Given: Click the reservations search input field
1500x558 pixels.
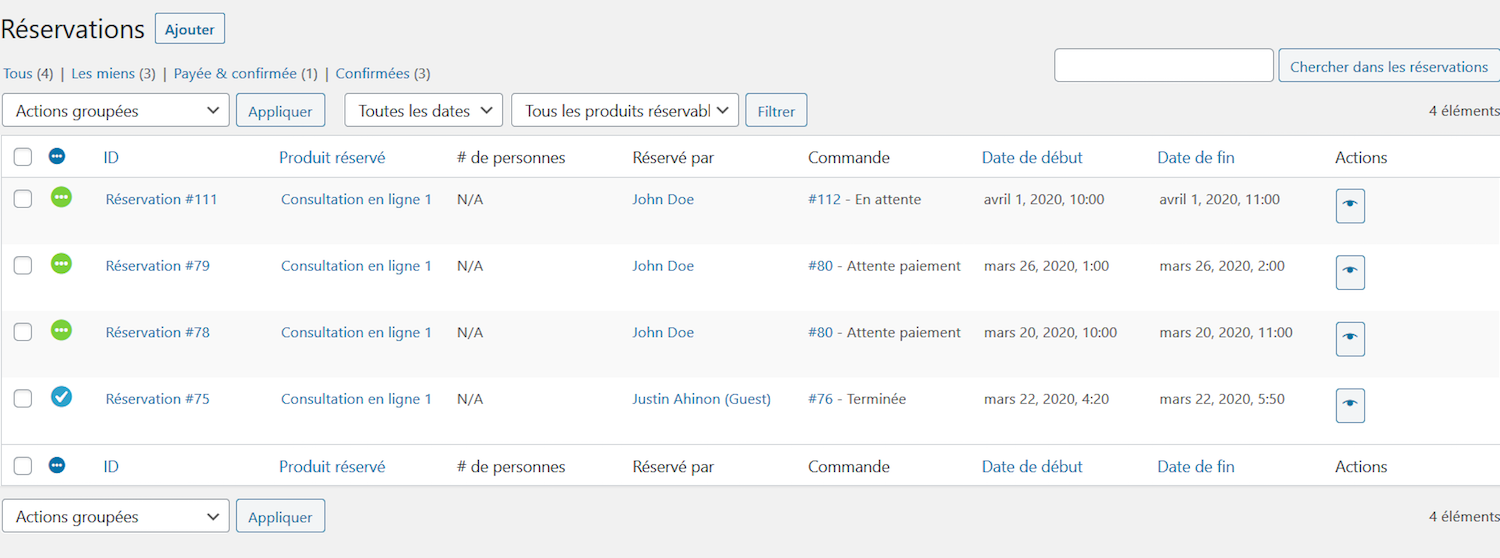Looking at the screenshot, I should (1163, 66).
